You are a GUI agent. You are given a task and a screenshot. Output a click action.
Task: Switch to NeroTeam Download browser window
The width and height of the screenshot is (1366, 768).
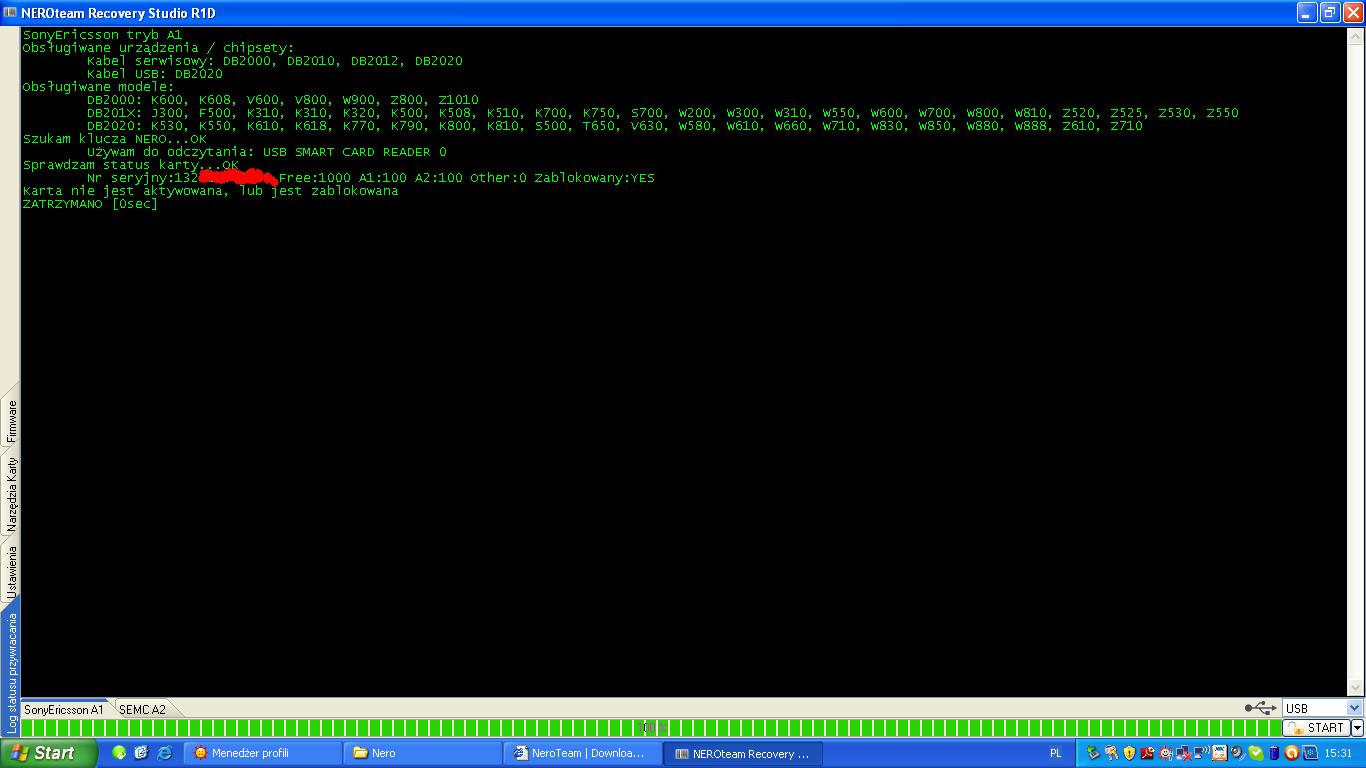click(x=582, y=753)
